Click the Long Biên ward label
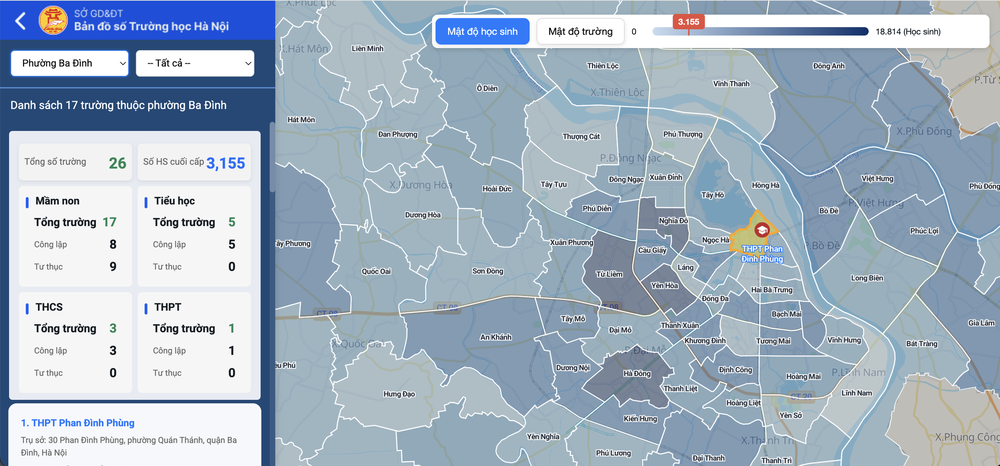1000x466 pixels. click(867, 278)
